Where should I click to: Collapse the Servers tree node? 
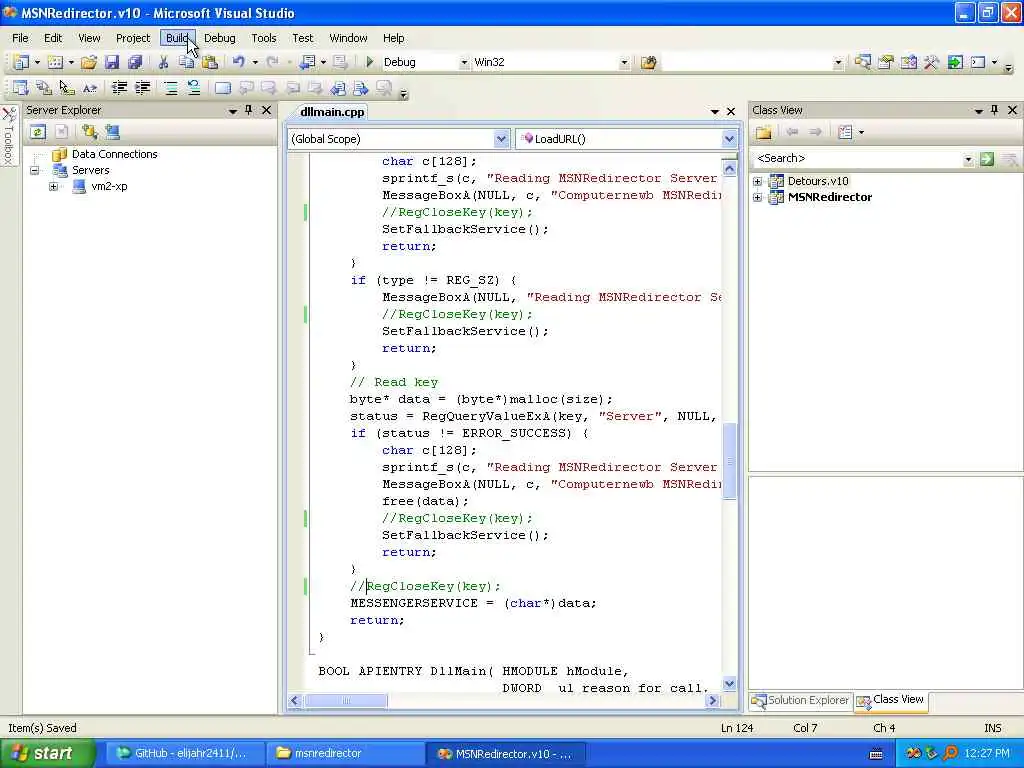[x=34, y=170]
